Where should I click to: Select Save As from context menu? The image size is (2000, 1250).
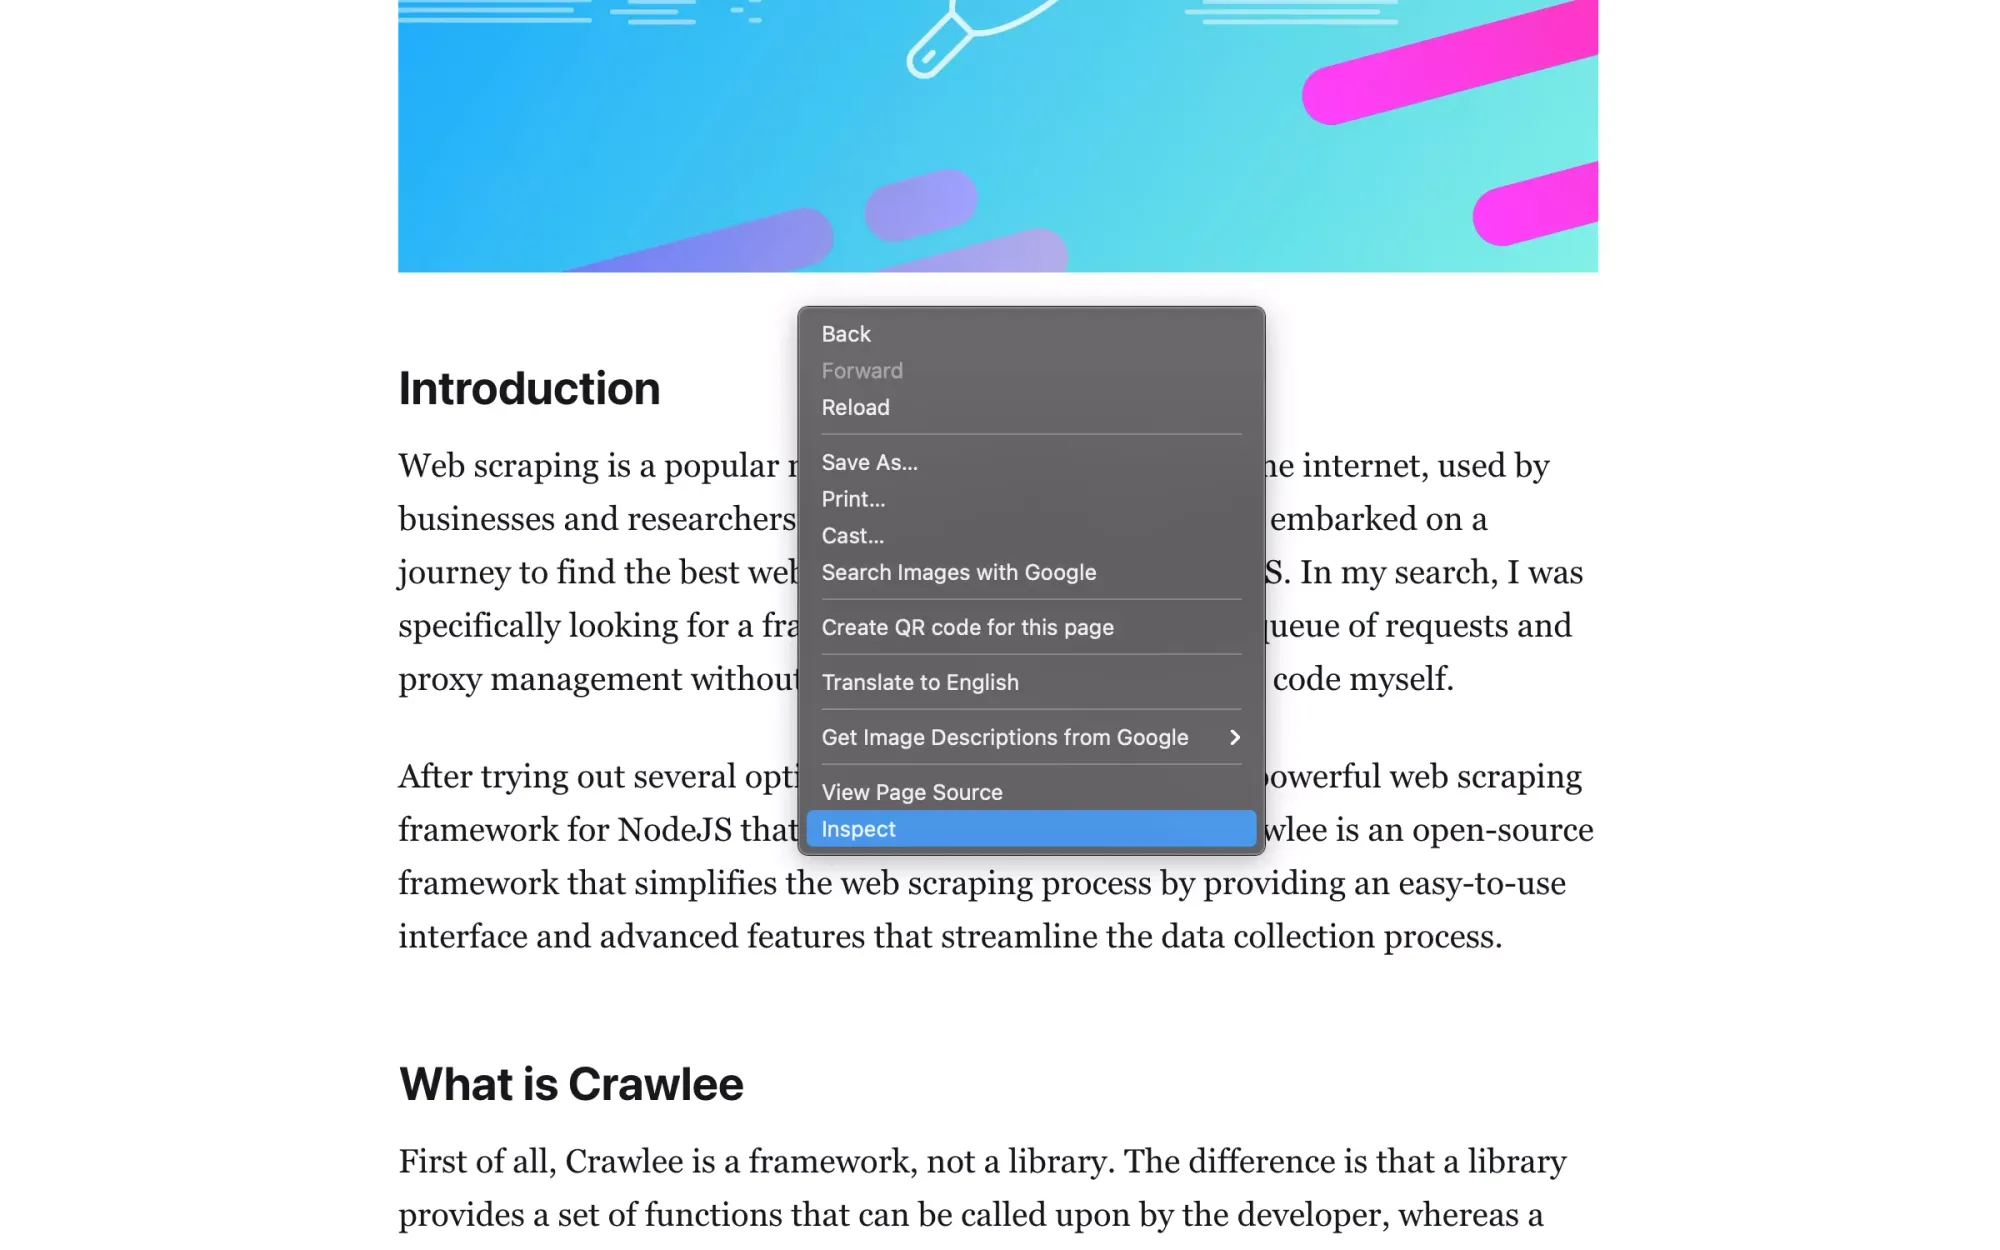pyautogui.click(x=870, y=462)
